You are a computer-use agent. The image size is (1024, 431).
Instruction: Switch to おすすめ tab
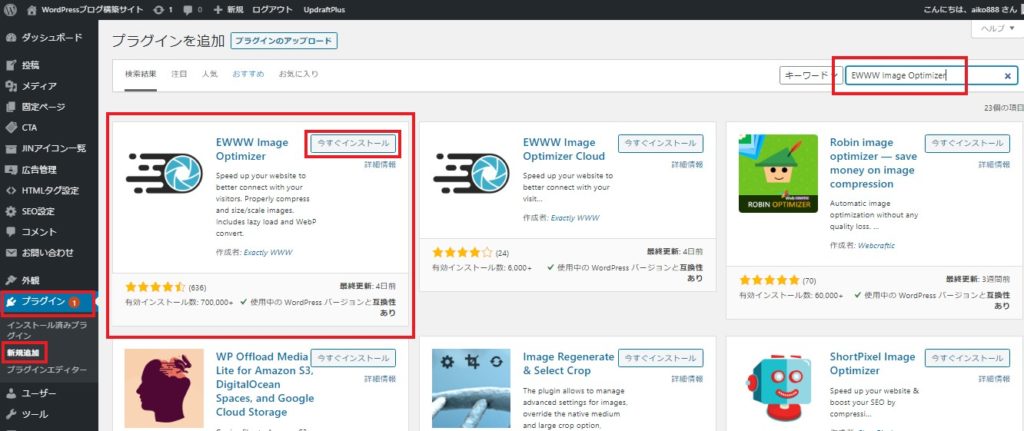click(x=248, y=74)
